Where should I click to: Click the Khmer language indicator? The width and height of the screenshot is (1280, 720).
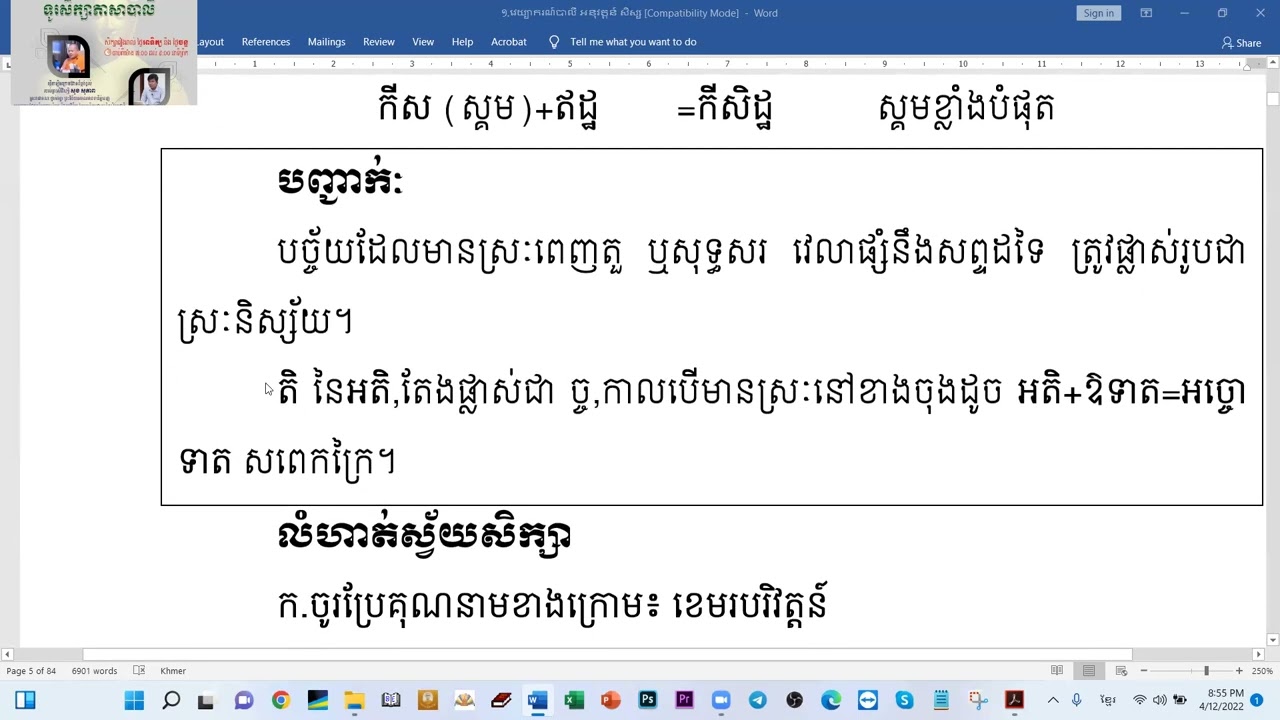173,671
